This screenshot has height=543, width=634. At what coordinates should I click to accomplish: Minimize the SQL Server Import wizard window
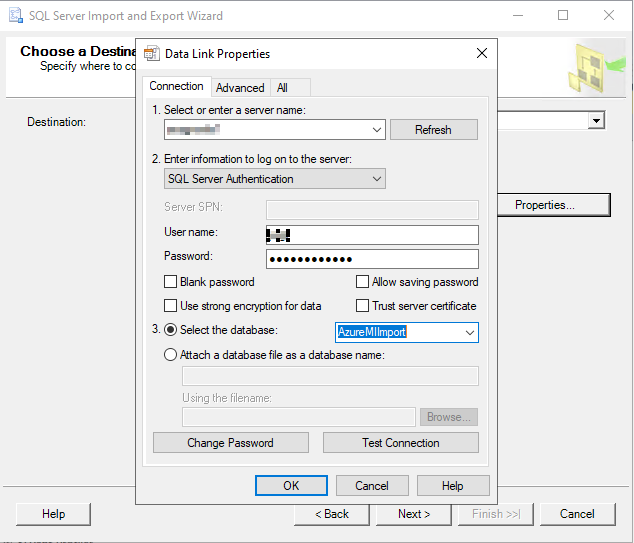coord(518,15)
